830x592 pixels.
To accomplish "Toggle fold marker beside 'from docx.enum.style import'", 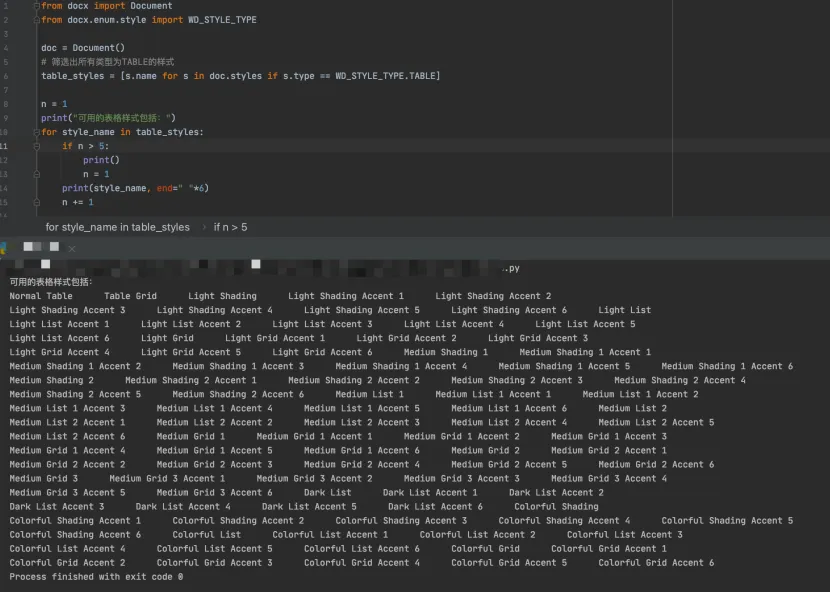I will click(x=37, y=20).
